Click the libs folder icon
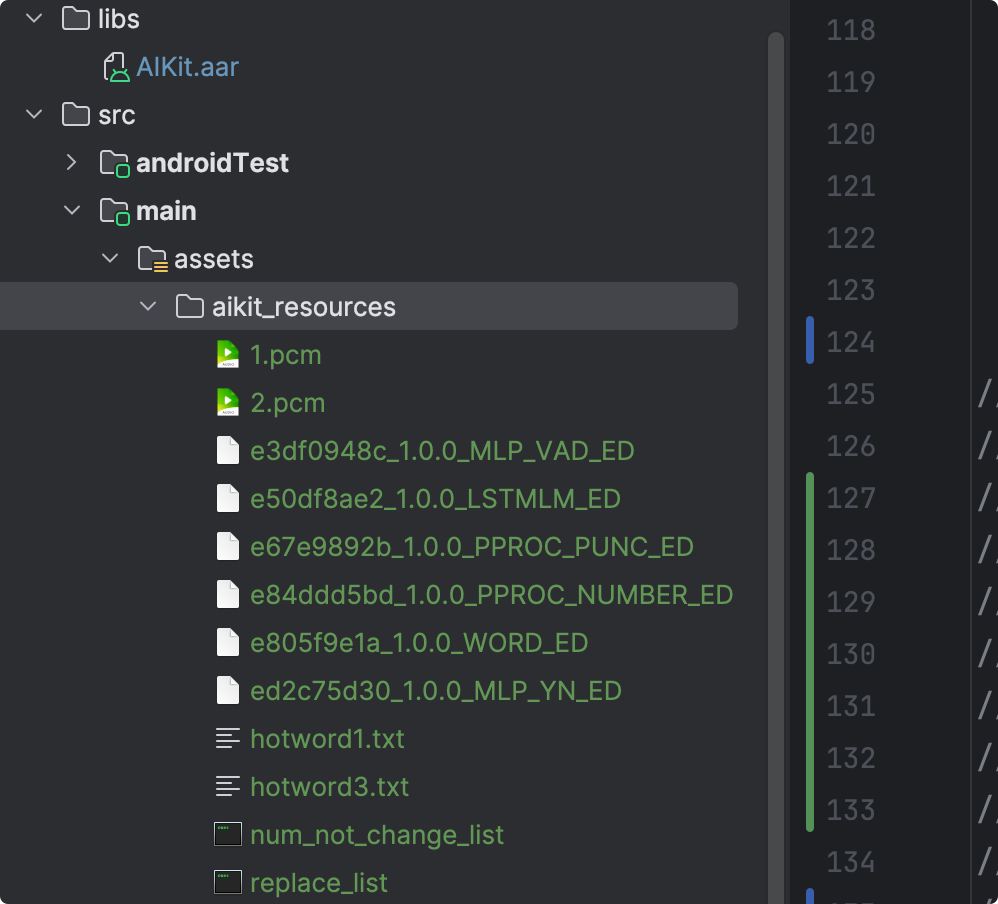Viewport: 998px width, 904px height. [75, 18]
